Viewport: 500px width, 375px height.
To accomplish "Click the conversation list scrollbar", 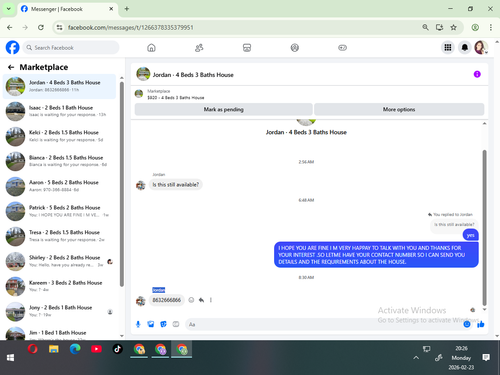I will pyautogui.click(x=122, y=184).
